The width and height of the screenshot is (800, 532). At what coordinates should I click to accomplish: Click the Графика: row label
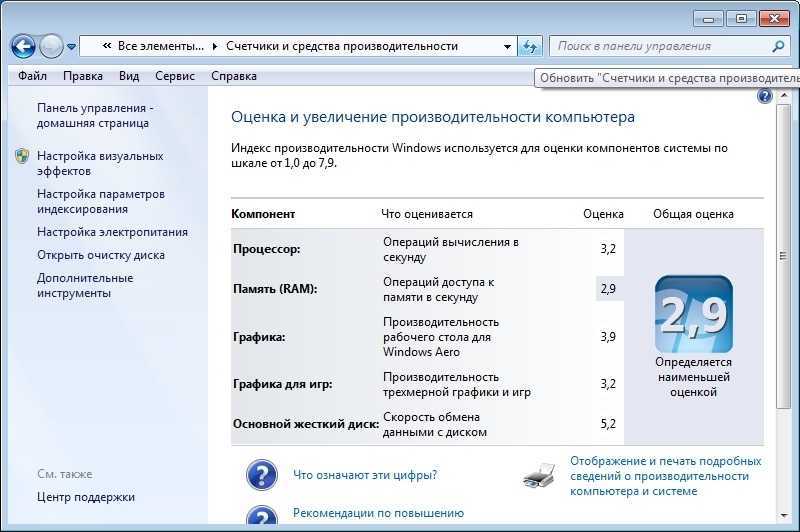(259, 337)
